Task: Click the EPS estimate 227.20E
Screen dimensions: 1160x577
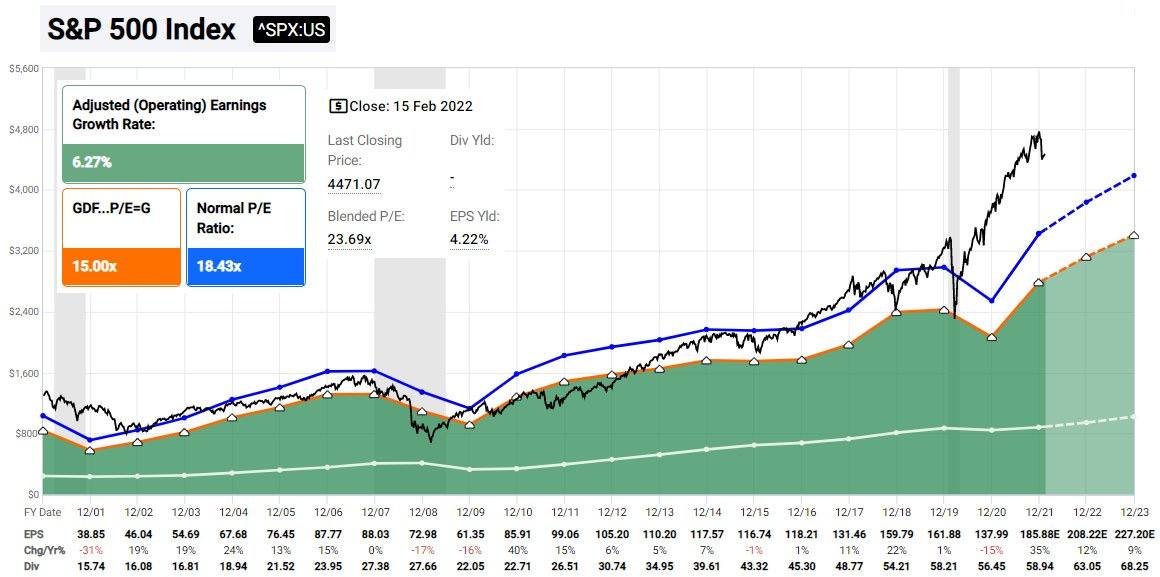Action: 1133,532
